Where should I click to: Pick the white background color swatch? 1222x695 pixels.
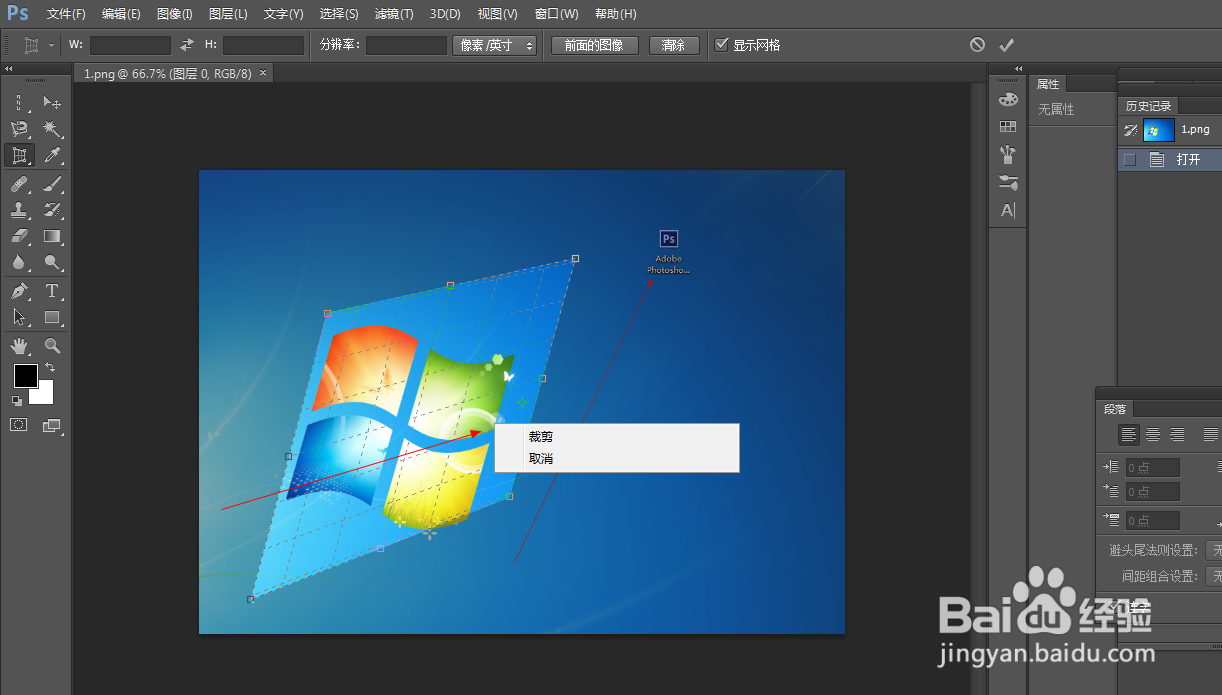[x=45, y=396]
